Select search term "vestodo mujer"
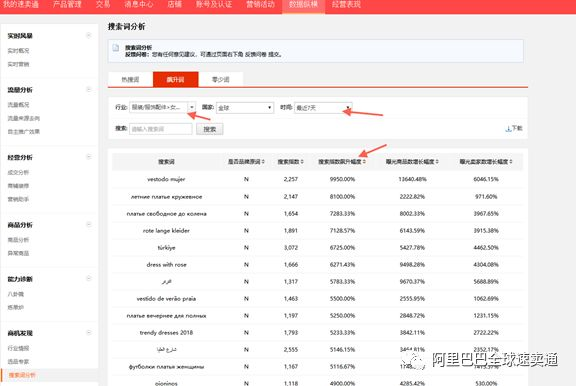The height and width of the screenshot is (386, 576). coord(166,179)
